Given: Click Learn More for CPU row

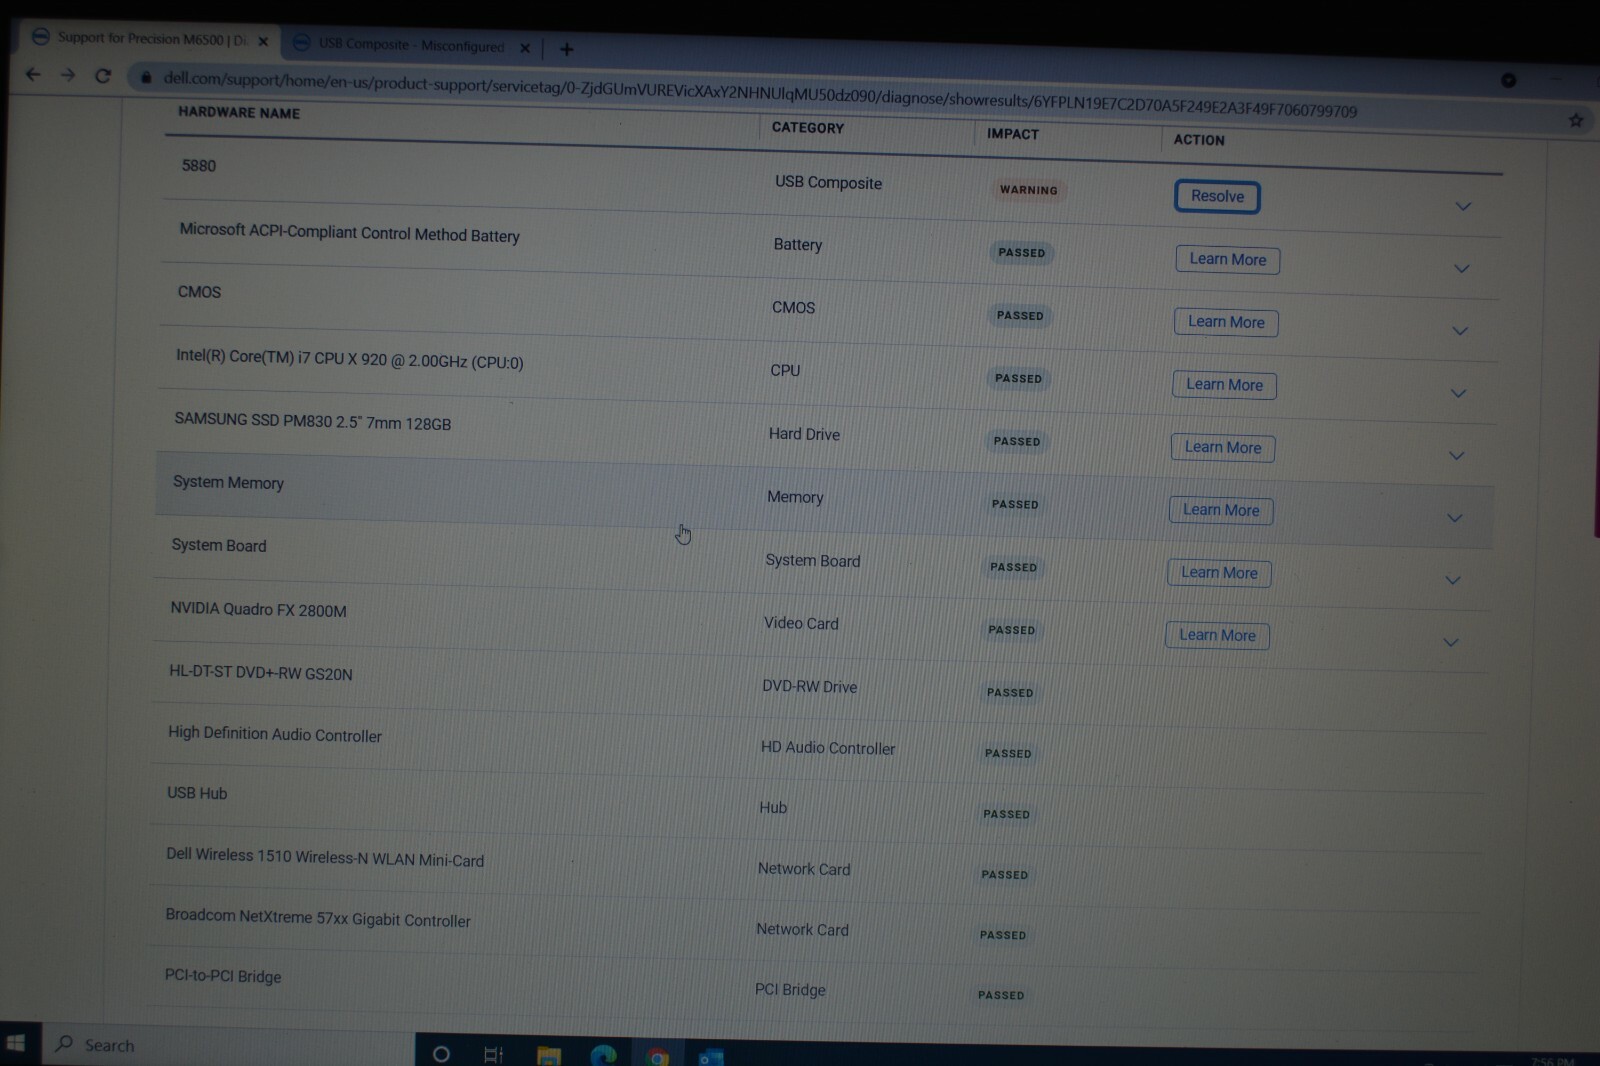Looking at the screenshot, I should [1225, 385].
